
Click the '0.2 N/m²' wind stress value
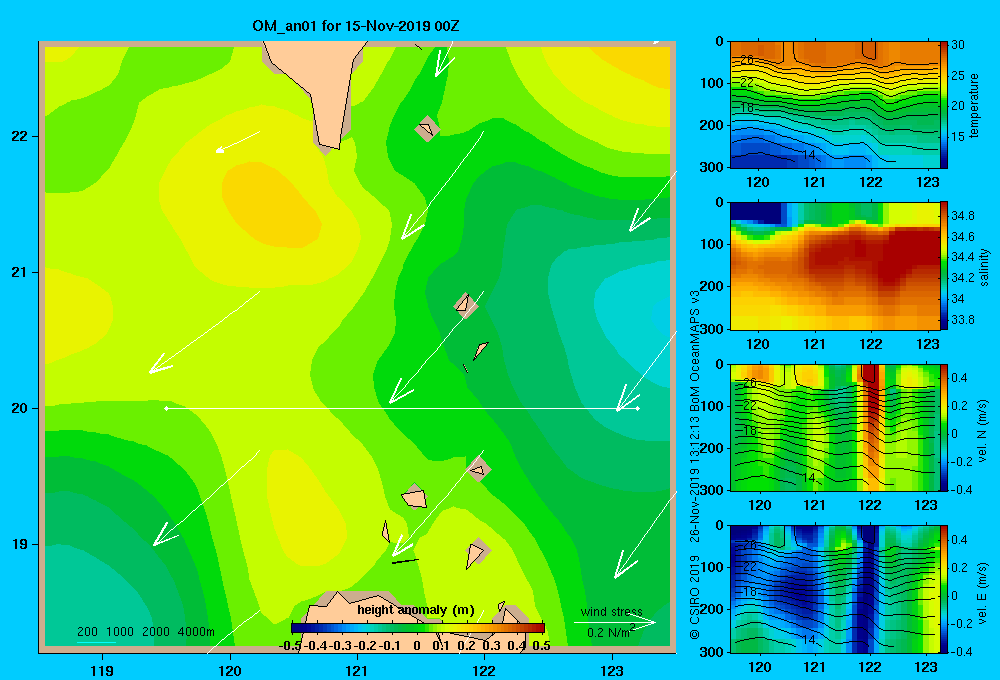611,632
